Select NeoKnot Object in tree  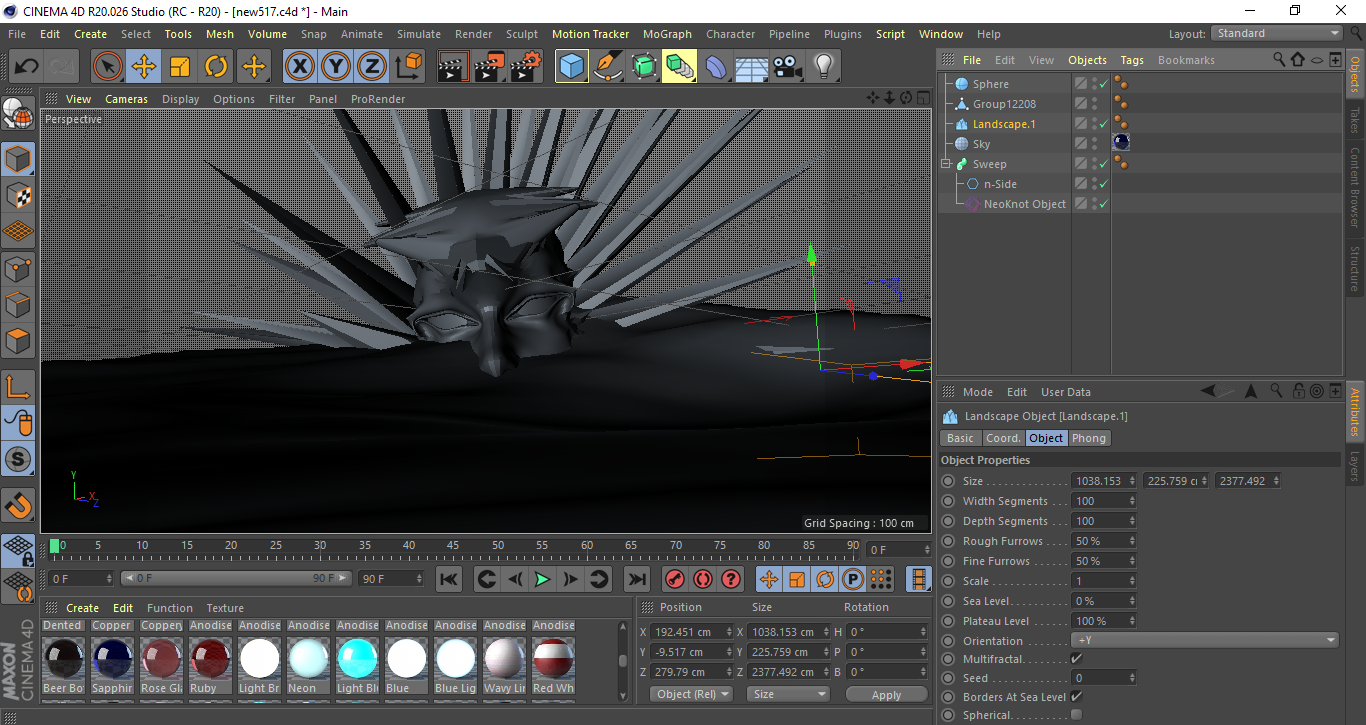[x=1024, y=204]
